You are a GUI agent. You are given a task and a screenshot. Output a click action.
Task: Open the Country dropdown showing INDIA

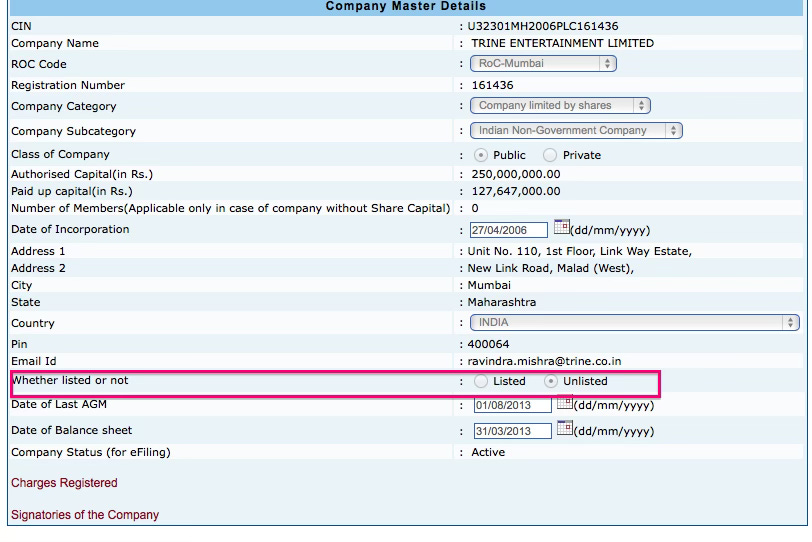[x=635, y=323]
